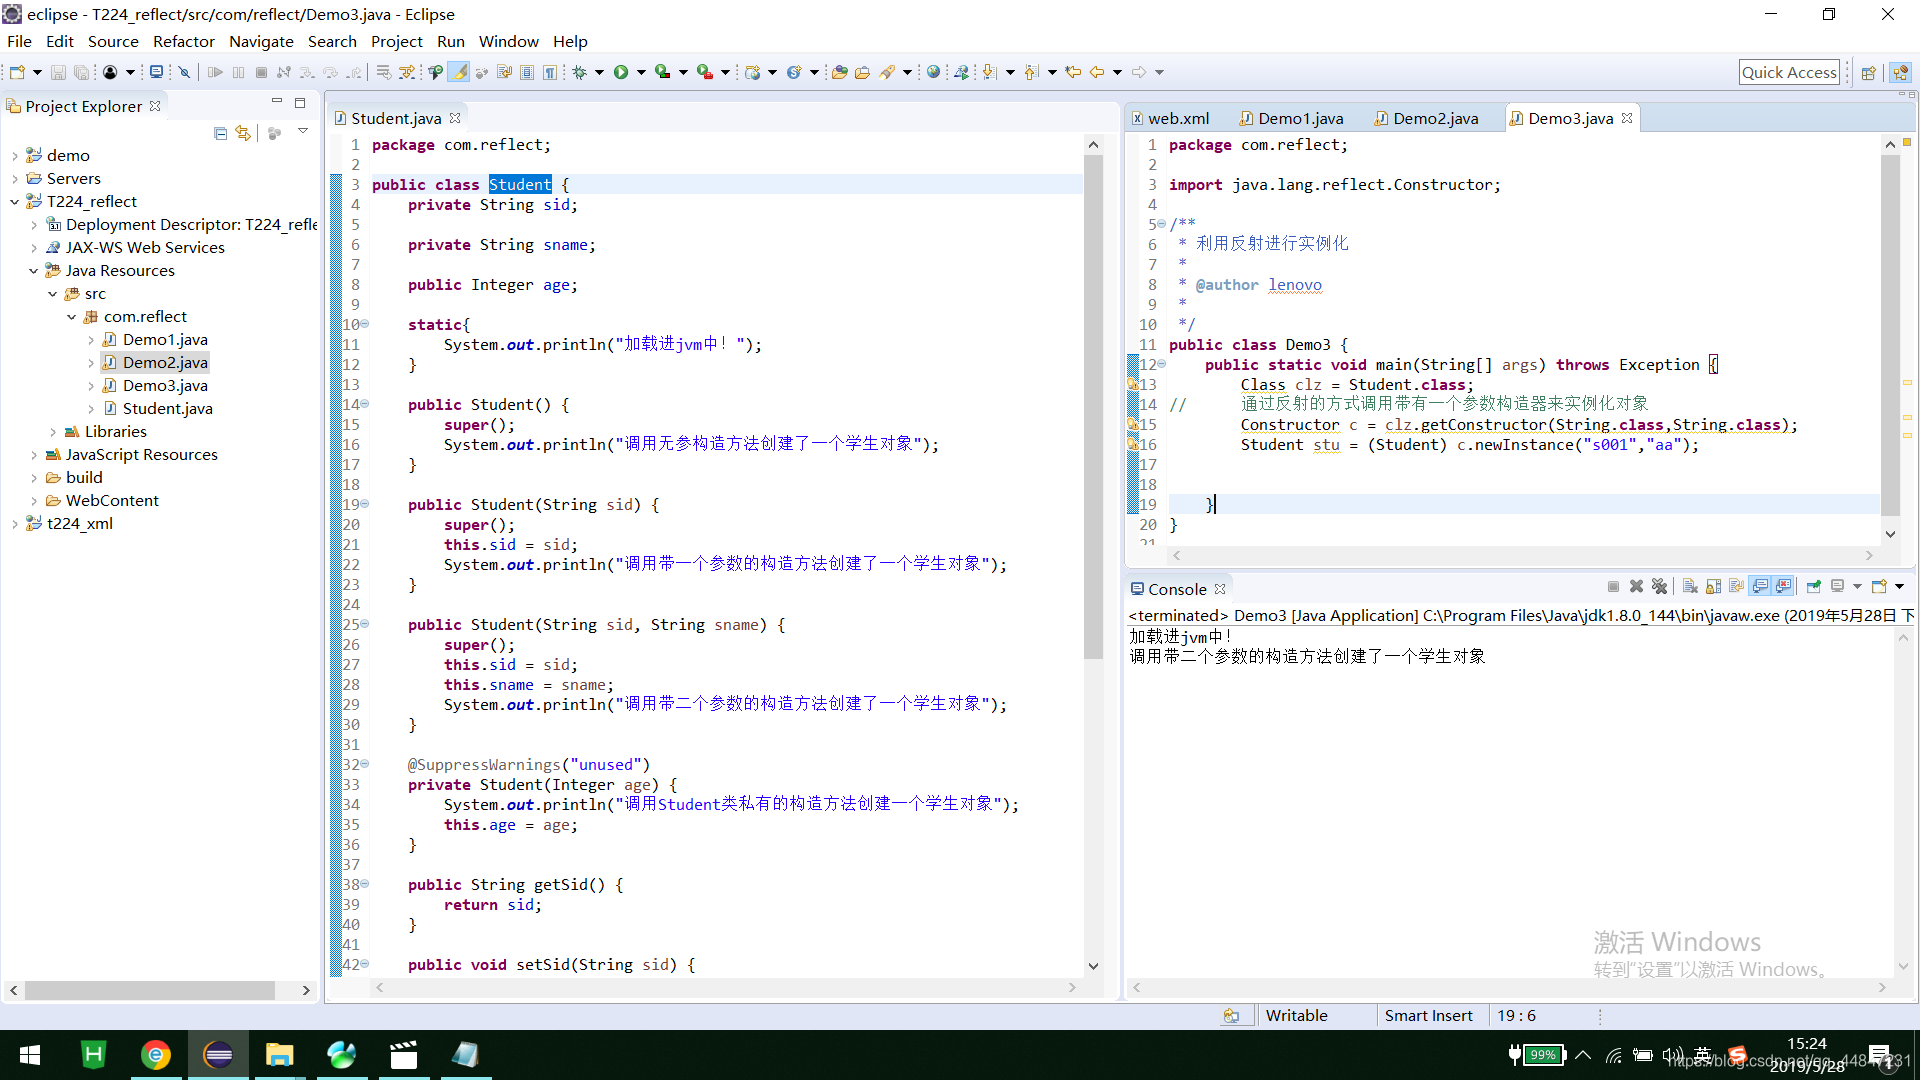
Task: Open the Run button dropdown arrow
Action: tap(641, 72)
